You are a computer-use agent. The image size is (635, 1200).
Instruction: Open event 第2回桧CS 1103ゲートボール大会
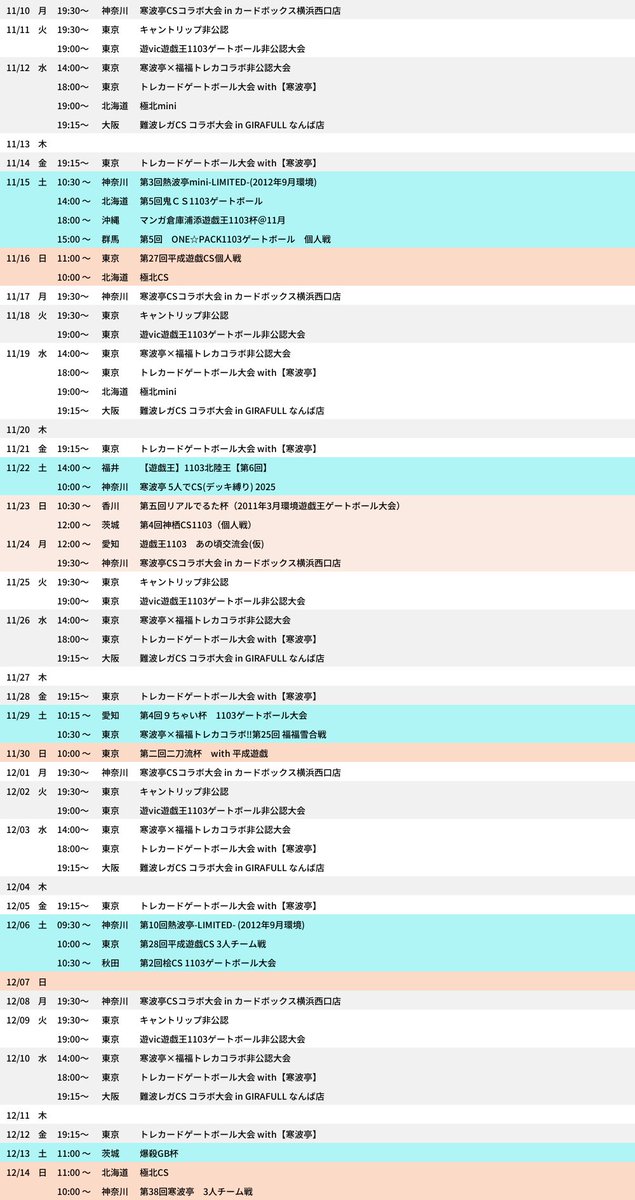(208, 963)
